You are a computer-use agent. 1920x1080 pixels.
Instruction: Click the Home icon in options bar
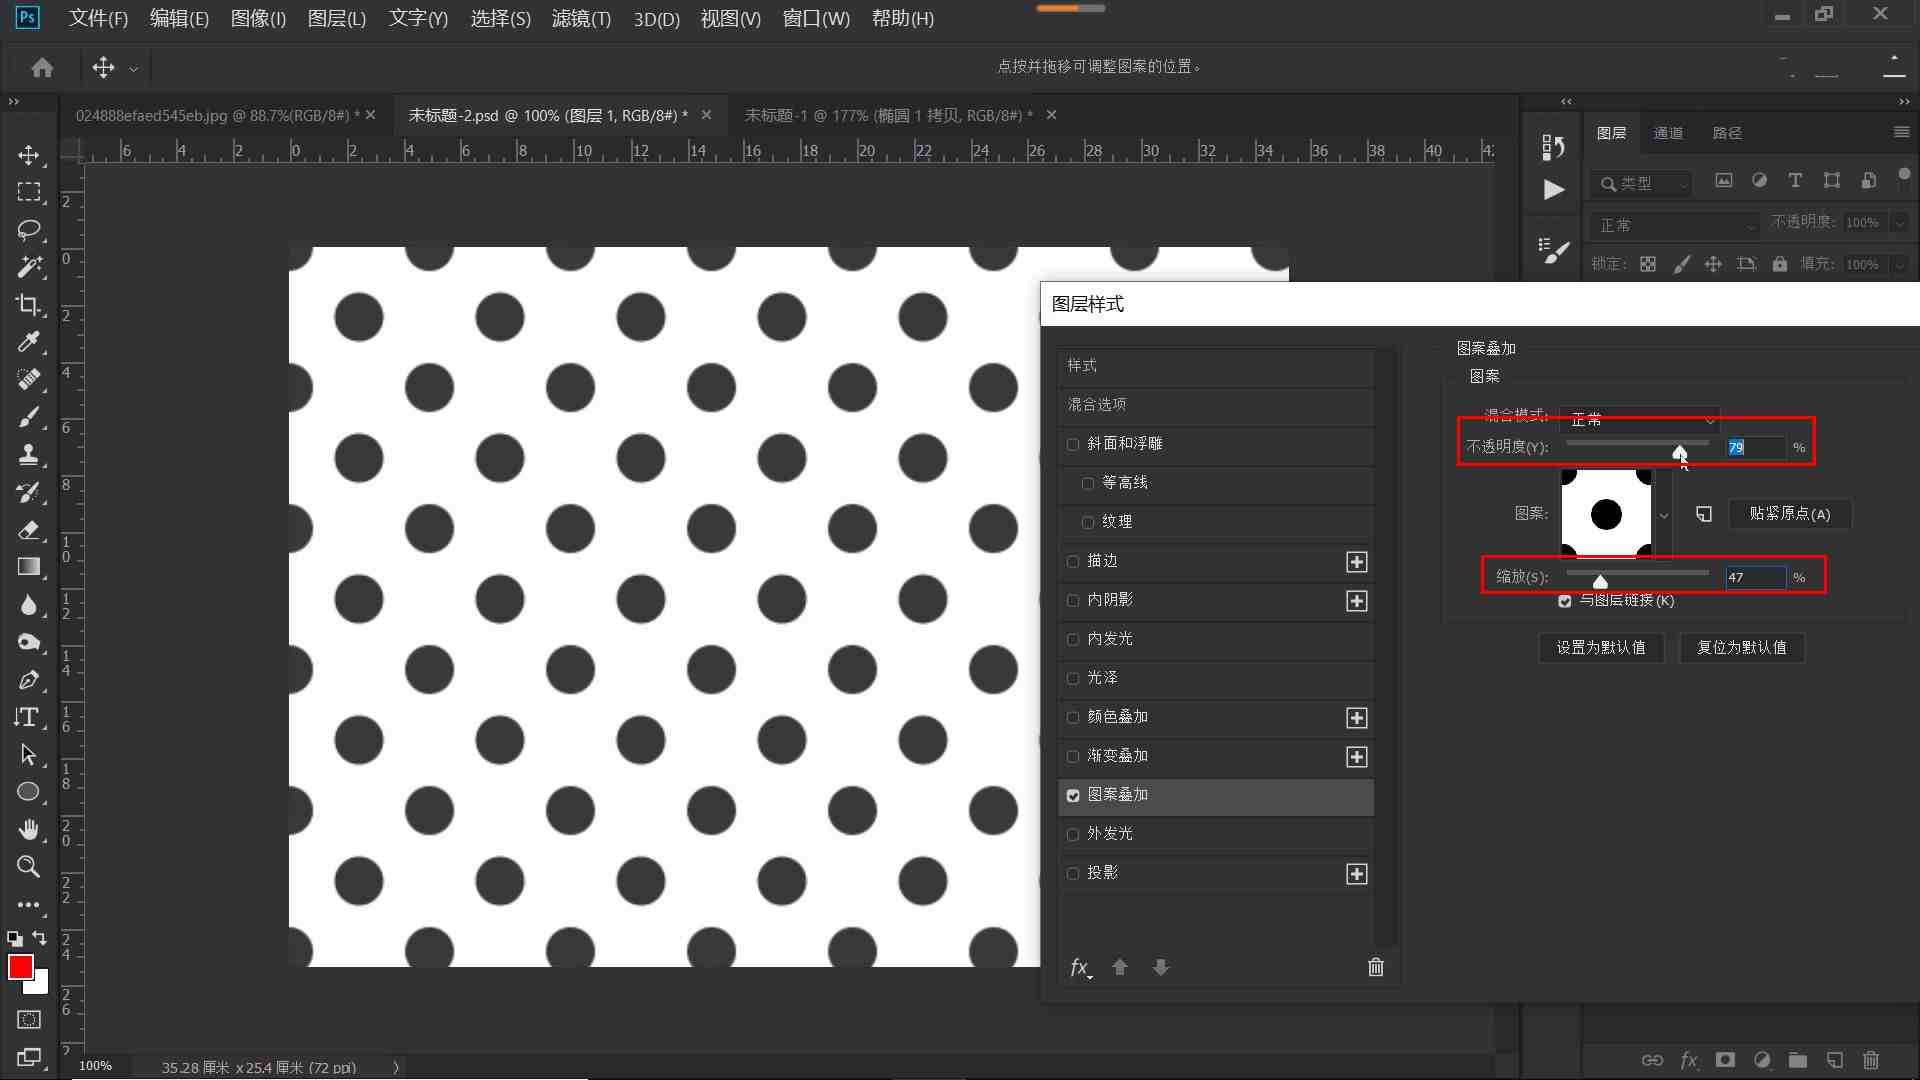42,67
